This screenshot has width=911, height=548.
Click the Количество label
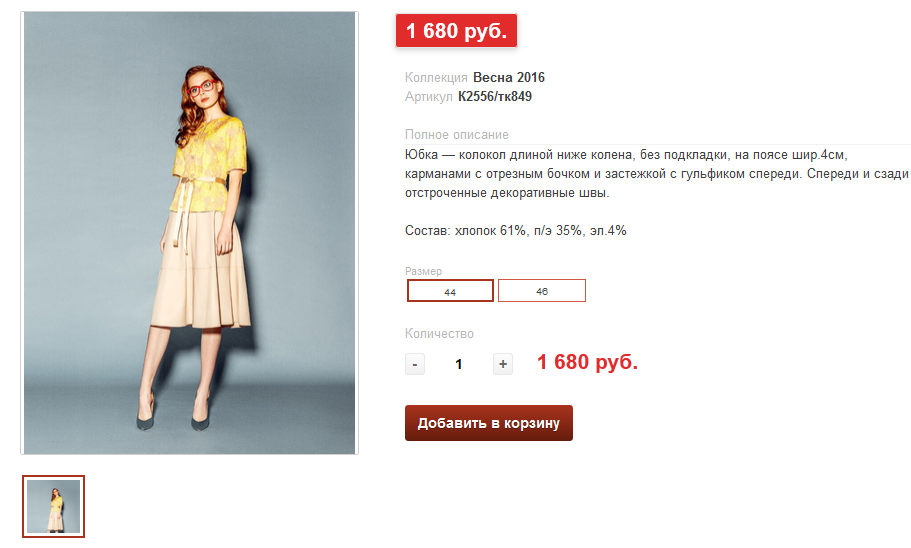(x=439, y=334)
